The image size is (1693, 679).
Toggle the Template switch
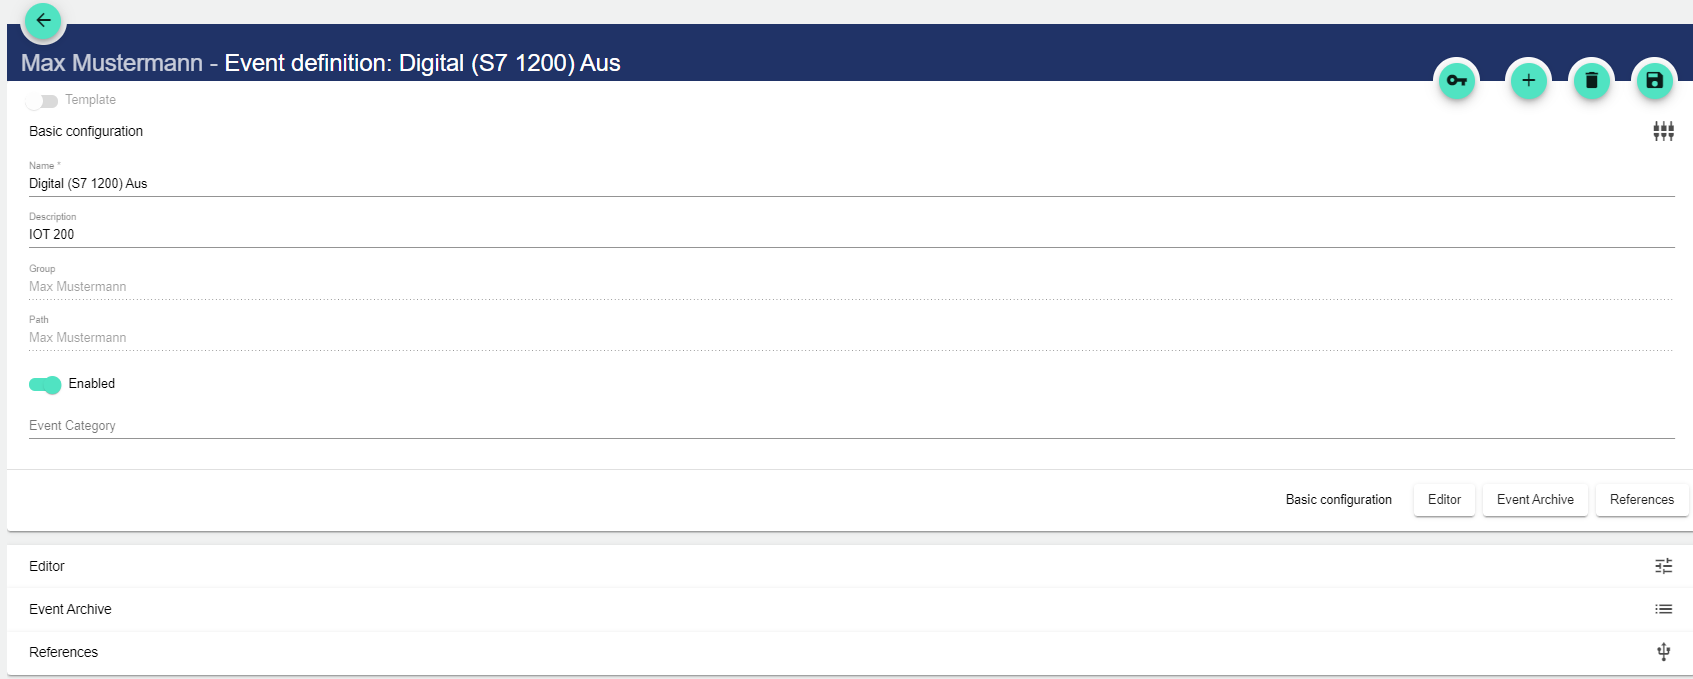click(x=42, y=101)
